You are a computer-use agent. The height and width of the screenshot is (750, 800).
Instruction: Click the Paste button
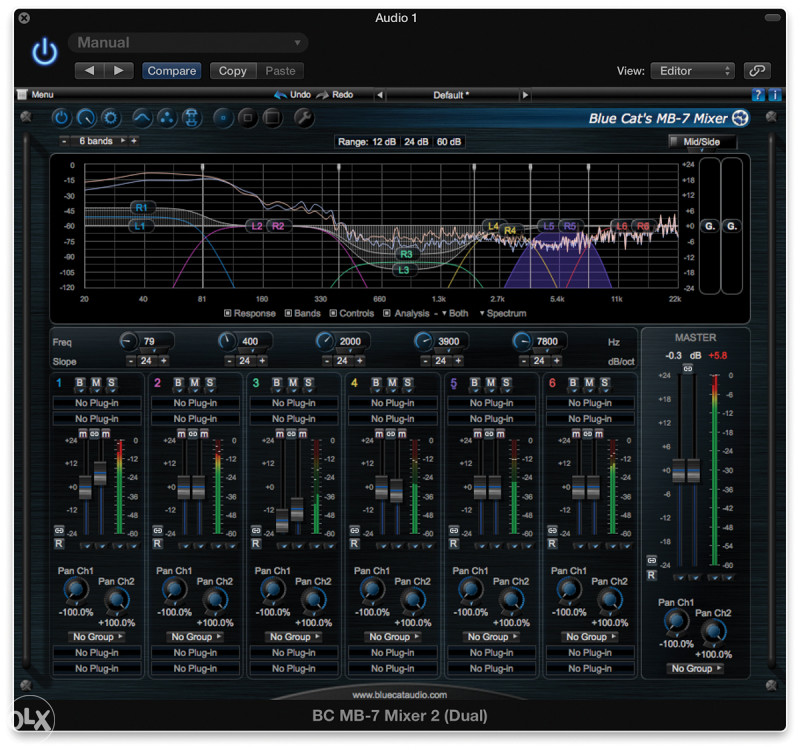(x=280, y=71)
